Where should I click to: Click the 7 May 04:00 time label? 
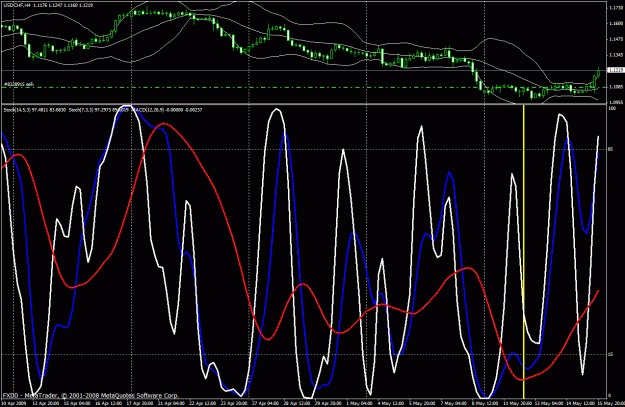point(453,403)
